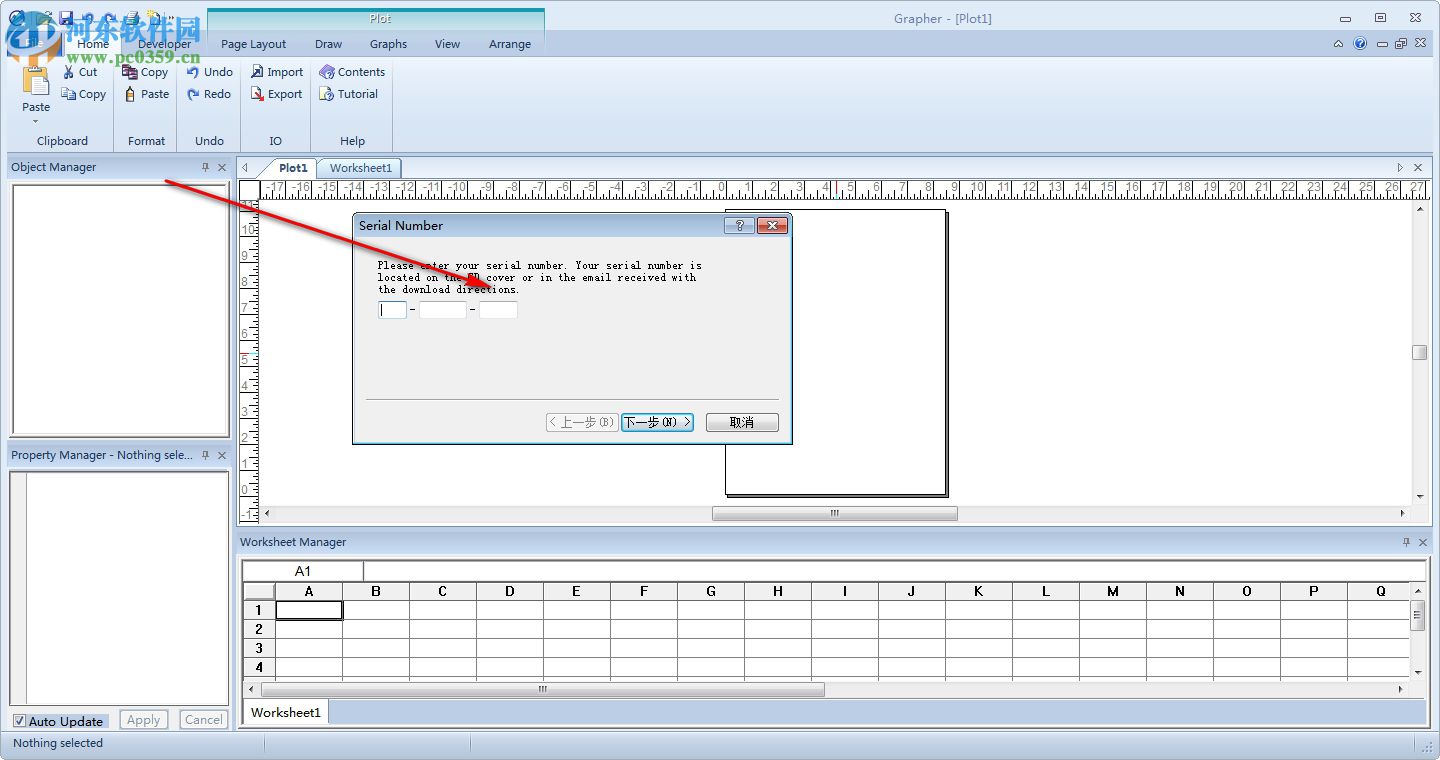Image resolution: width=1440 pixels, height=760 pixels.
Task: Select the Worksheet1 sheet tab at bottom
Action: point(286,712)
